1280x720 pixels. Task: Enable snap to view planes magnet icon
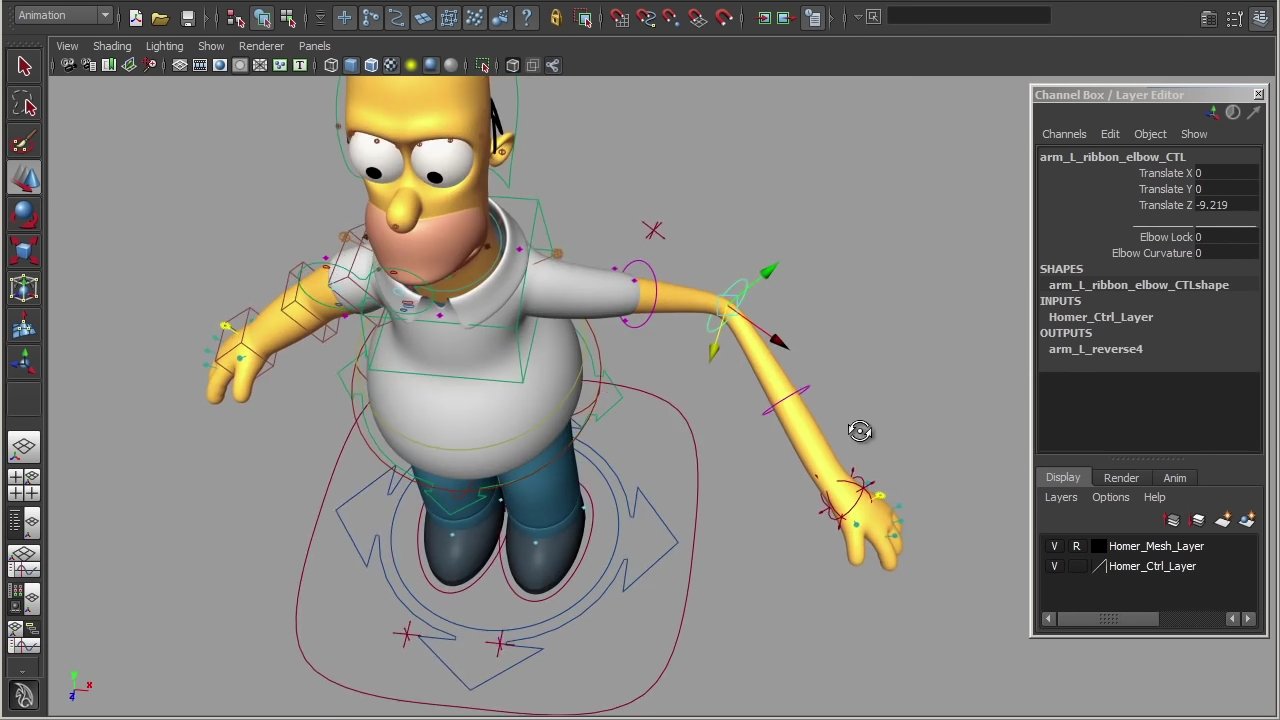[698, 17]
